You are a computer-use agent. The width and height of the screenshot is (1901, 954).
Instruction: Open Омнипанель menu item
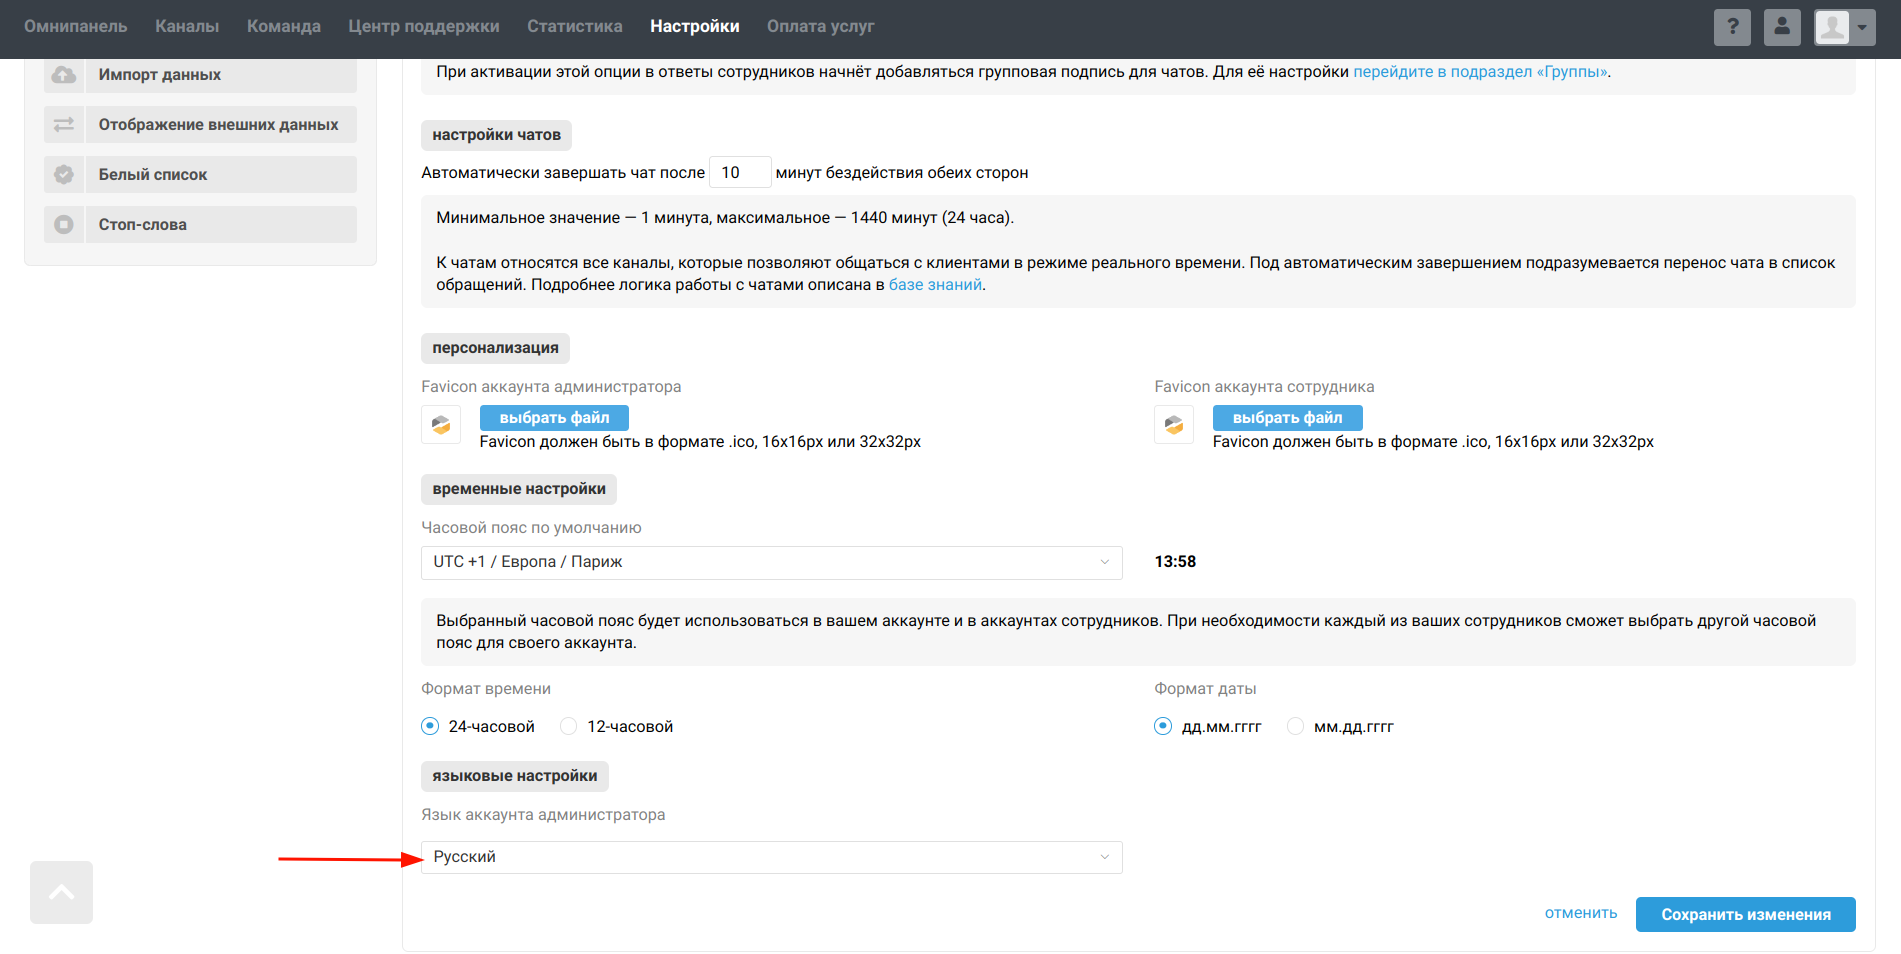tap(76, 26)
